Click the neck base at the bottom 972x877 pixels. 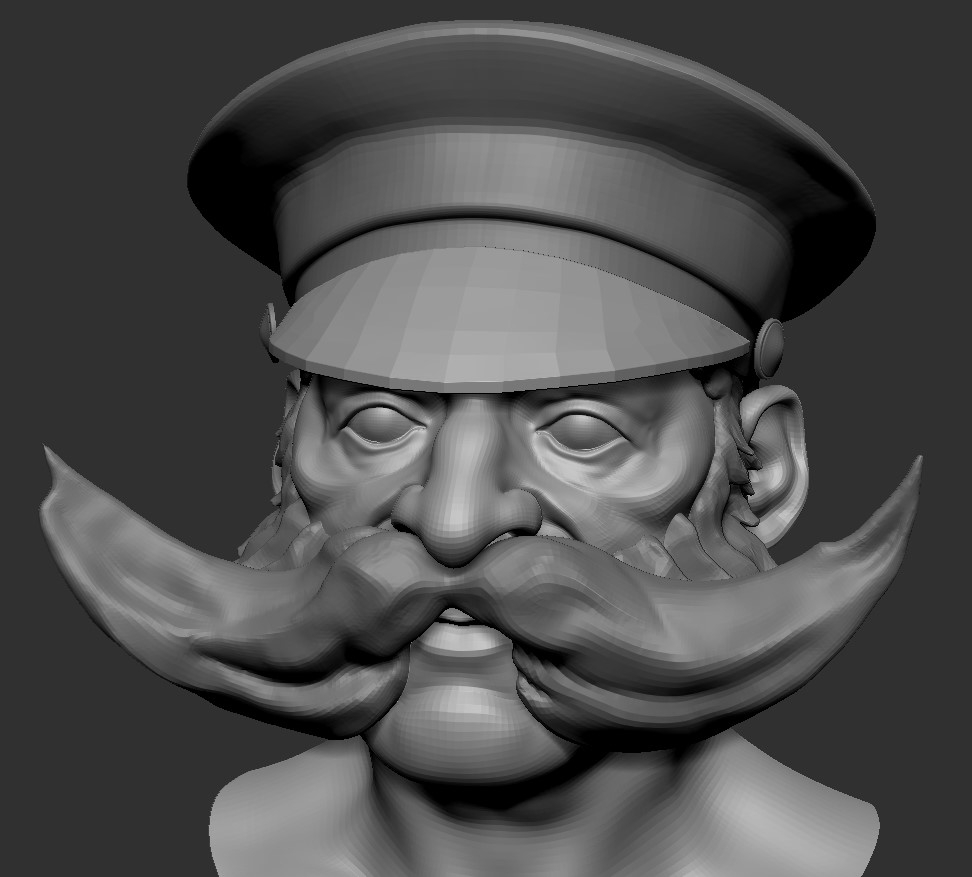540,830
